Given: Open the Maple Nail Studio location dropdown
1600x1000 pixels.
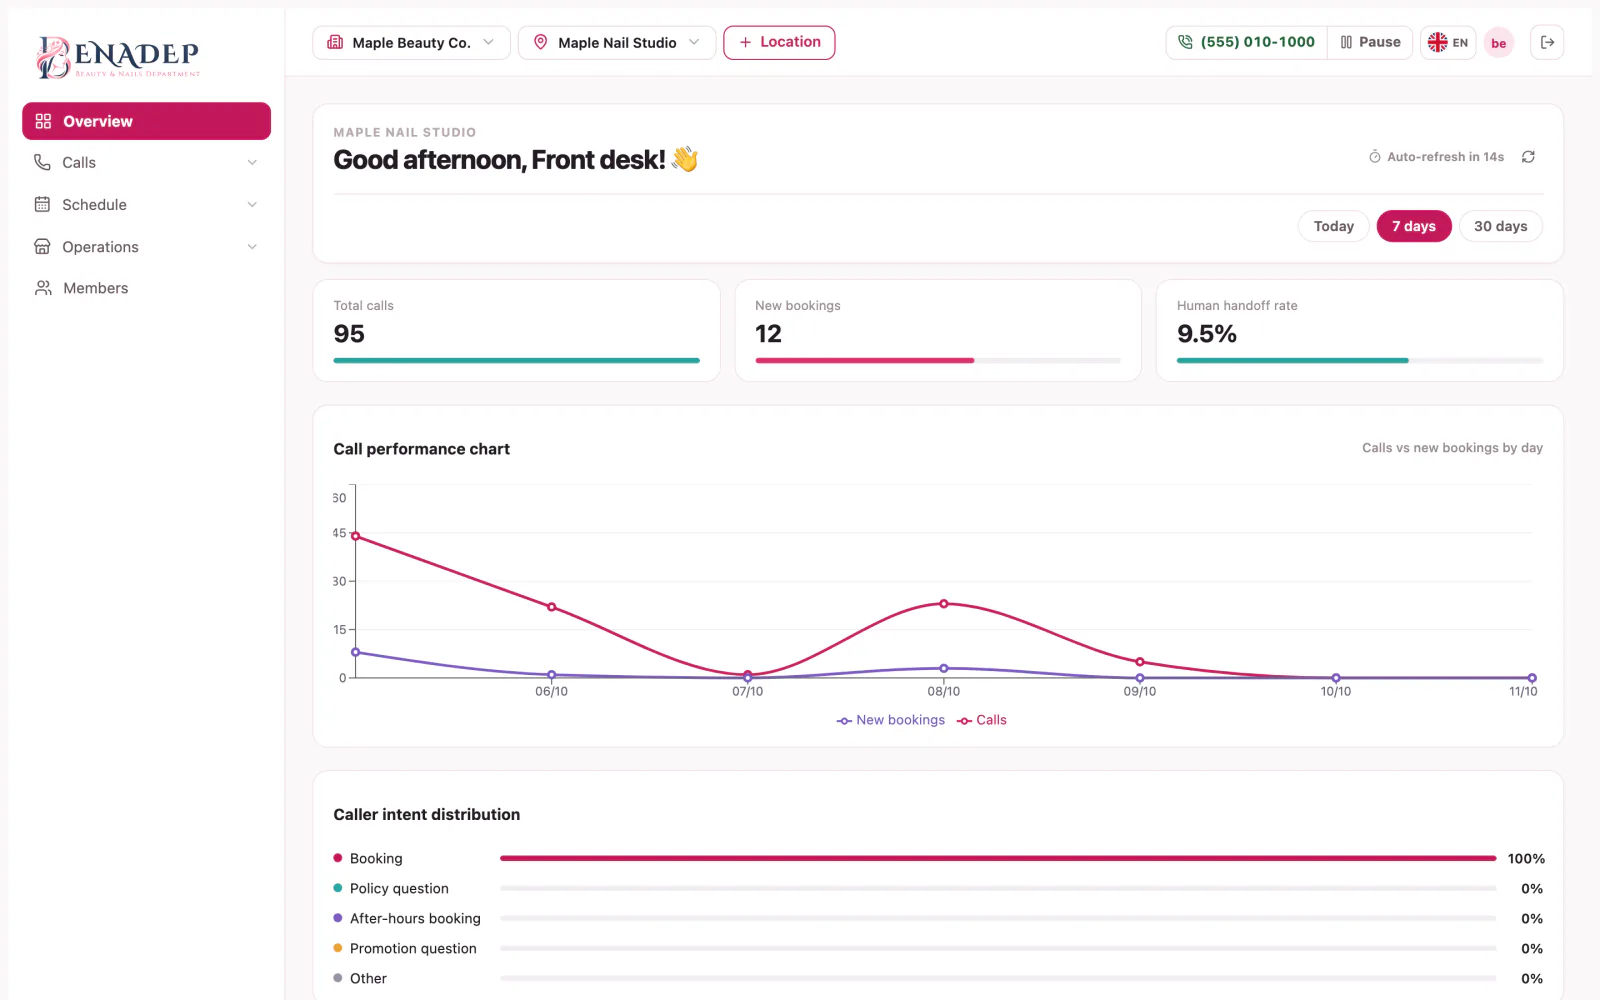Looking at the screenshot, I should [617, 42].
